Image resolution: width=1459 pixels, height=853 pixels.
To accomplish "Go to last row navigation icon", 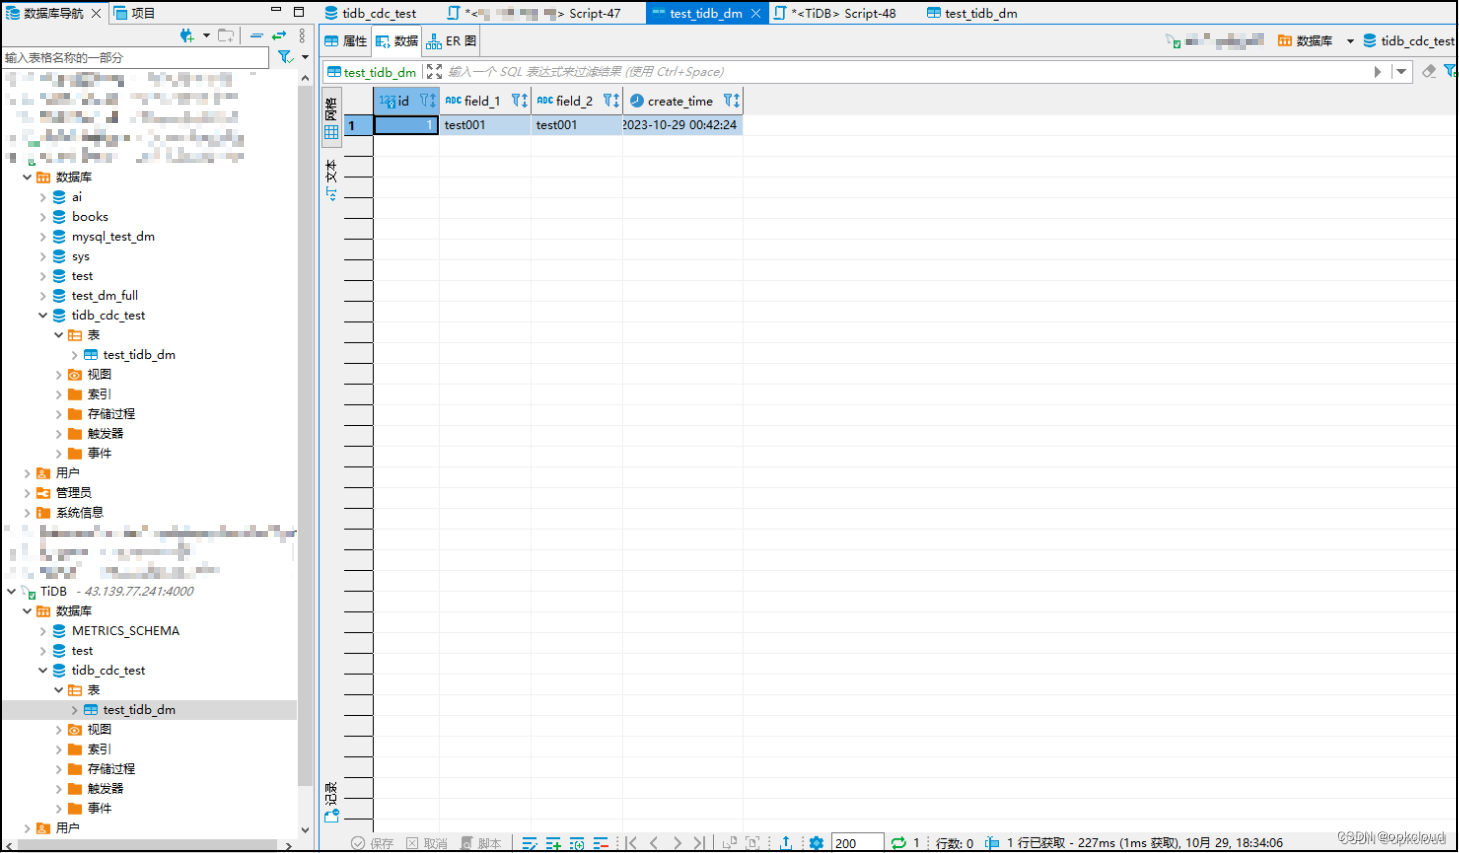I will tap(699, 843).
